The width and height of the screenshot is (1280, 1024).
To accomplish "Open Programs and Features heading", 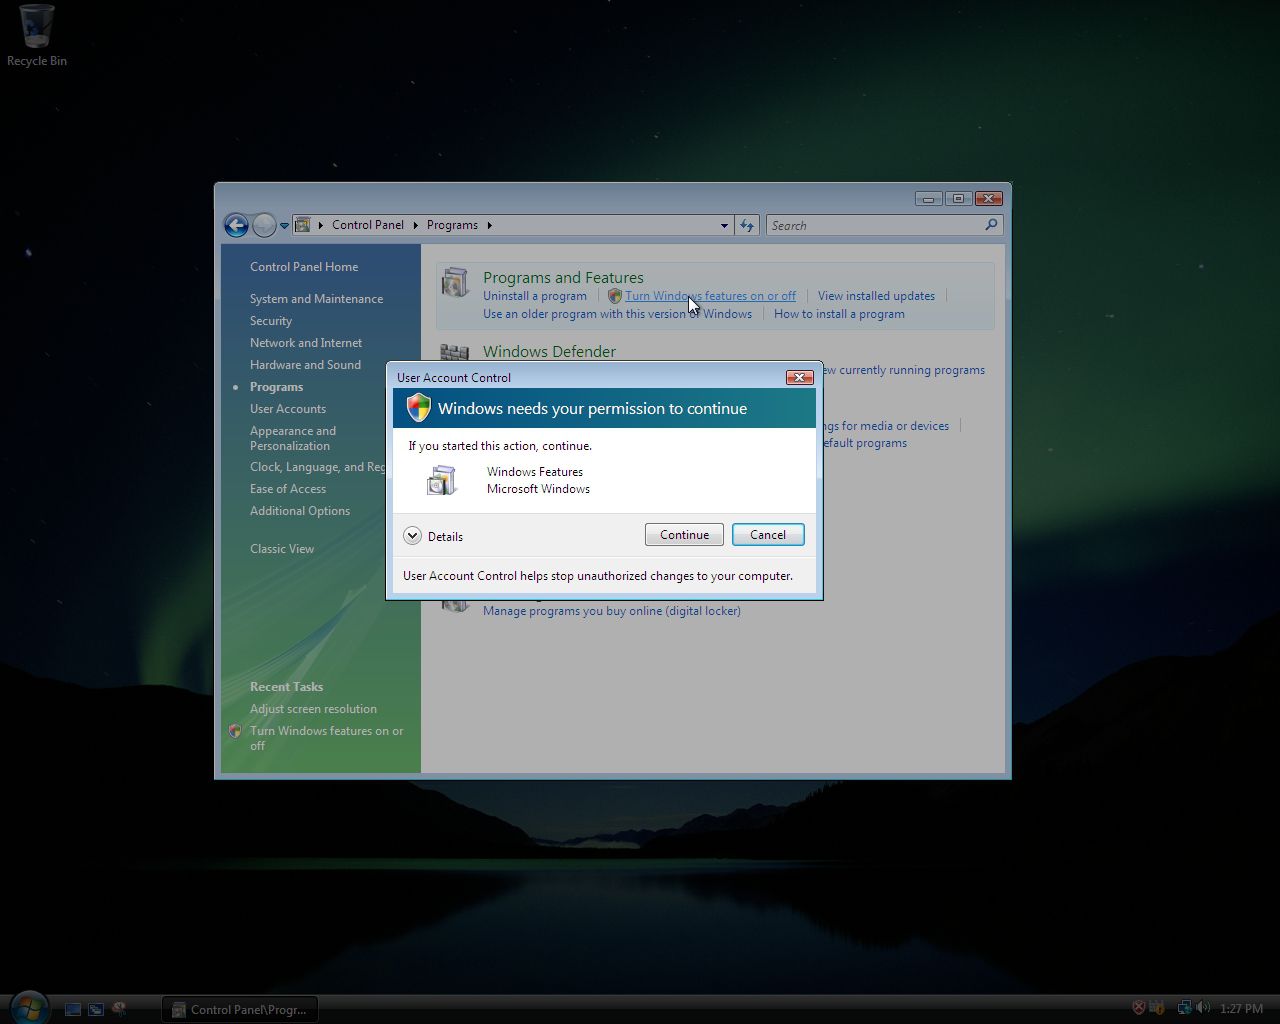I will [x=563, y=278].
